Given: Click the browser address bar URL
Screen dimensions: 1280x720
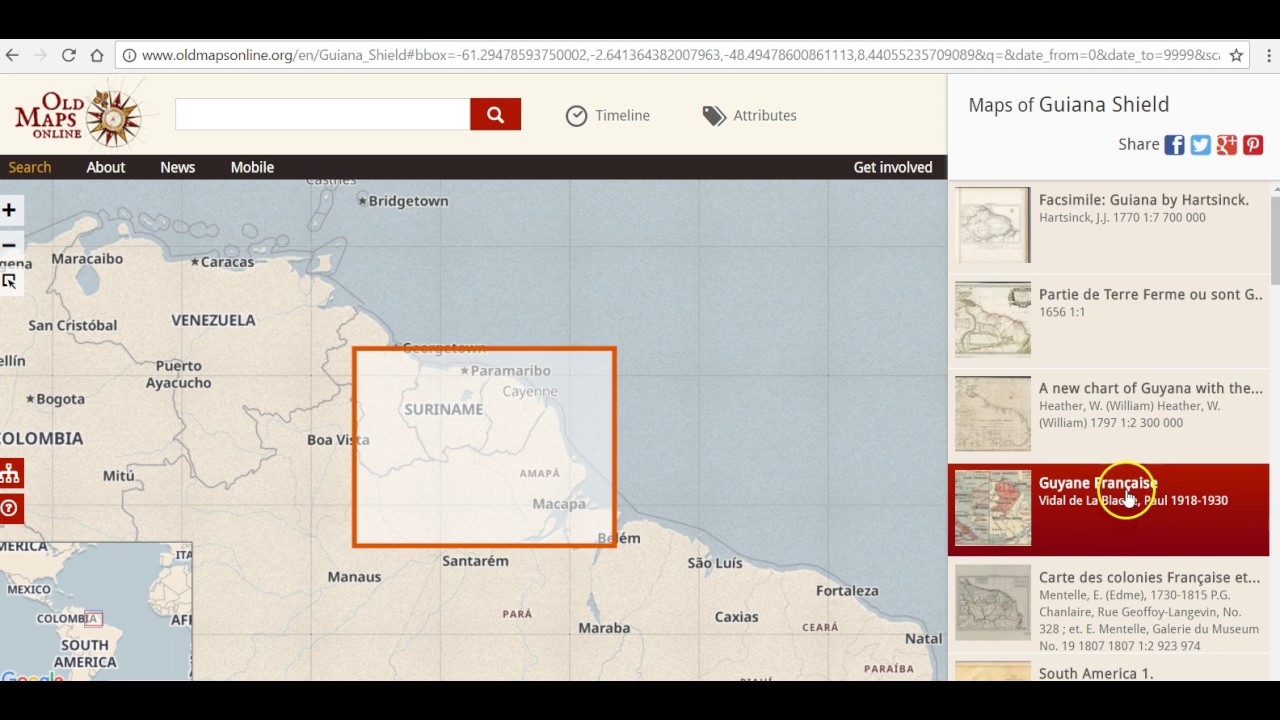Looking at the screenshot, I should 680,55.
